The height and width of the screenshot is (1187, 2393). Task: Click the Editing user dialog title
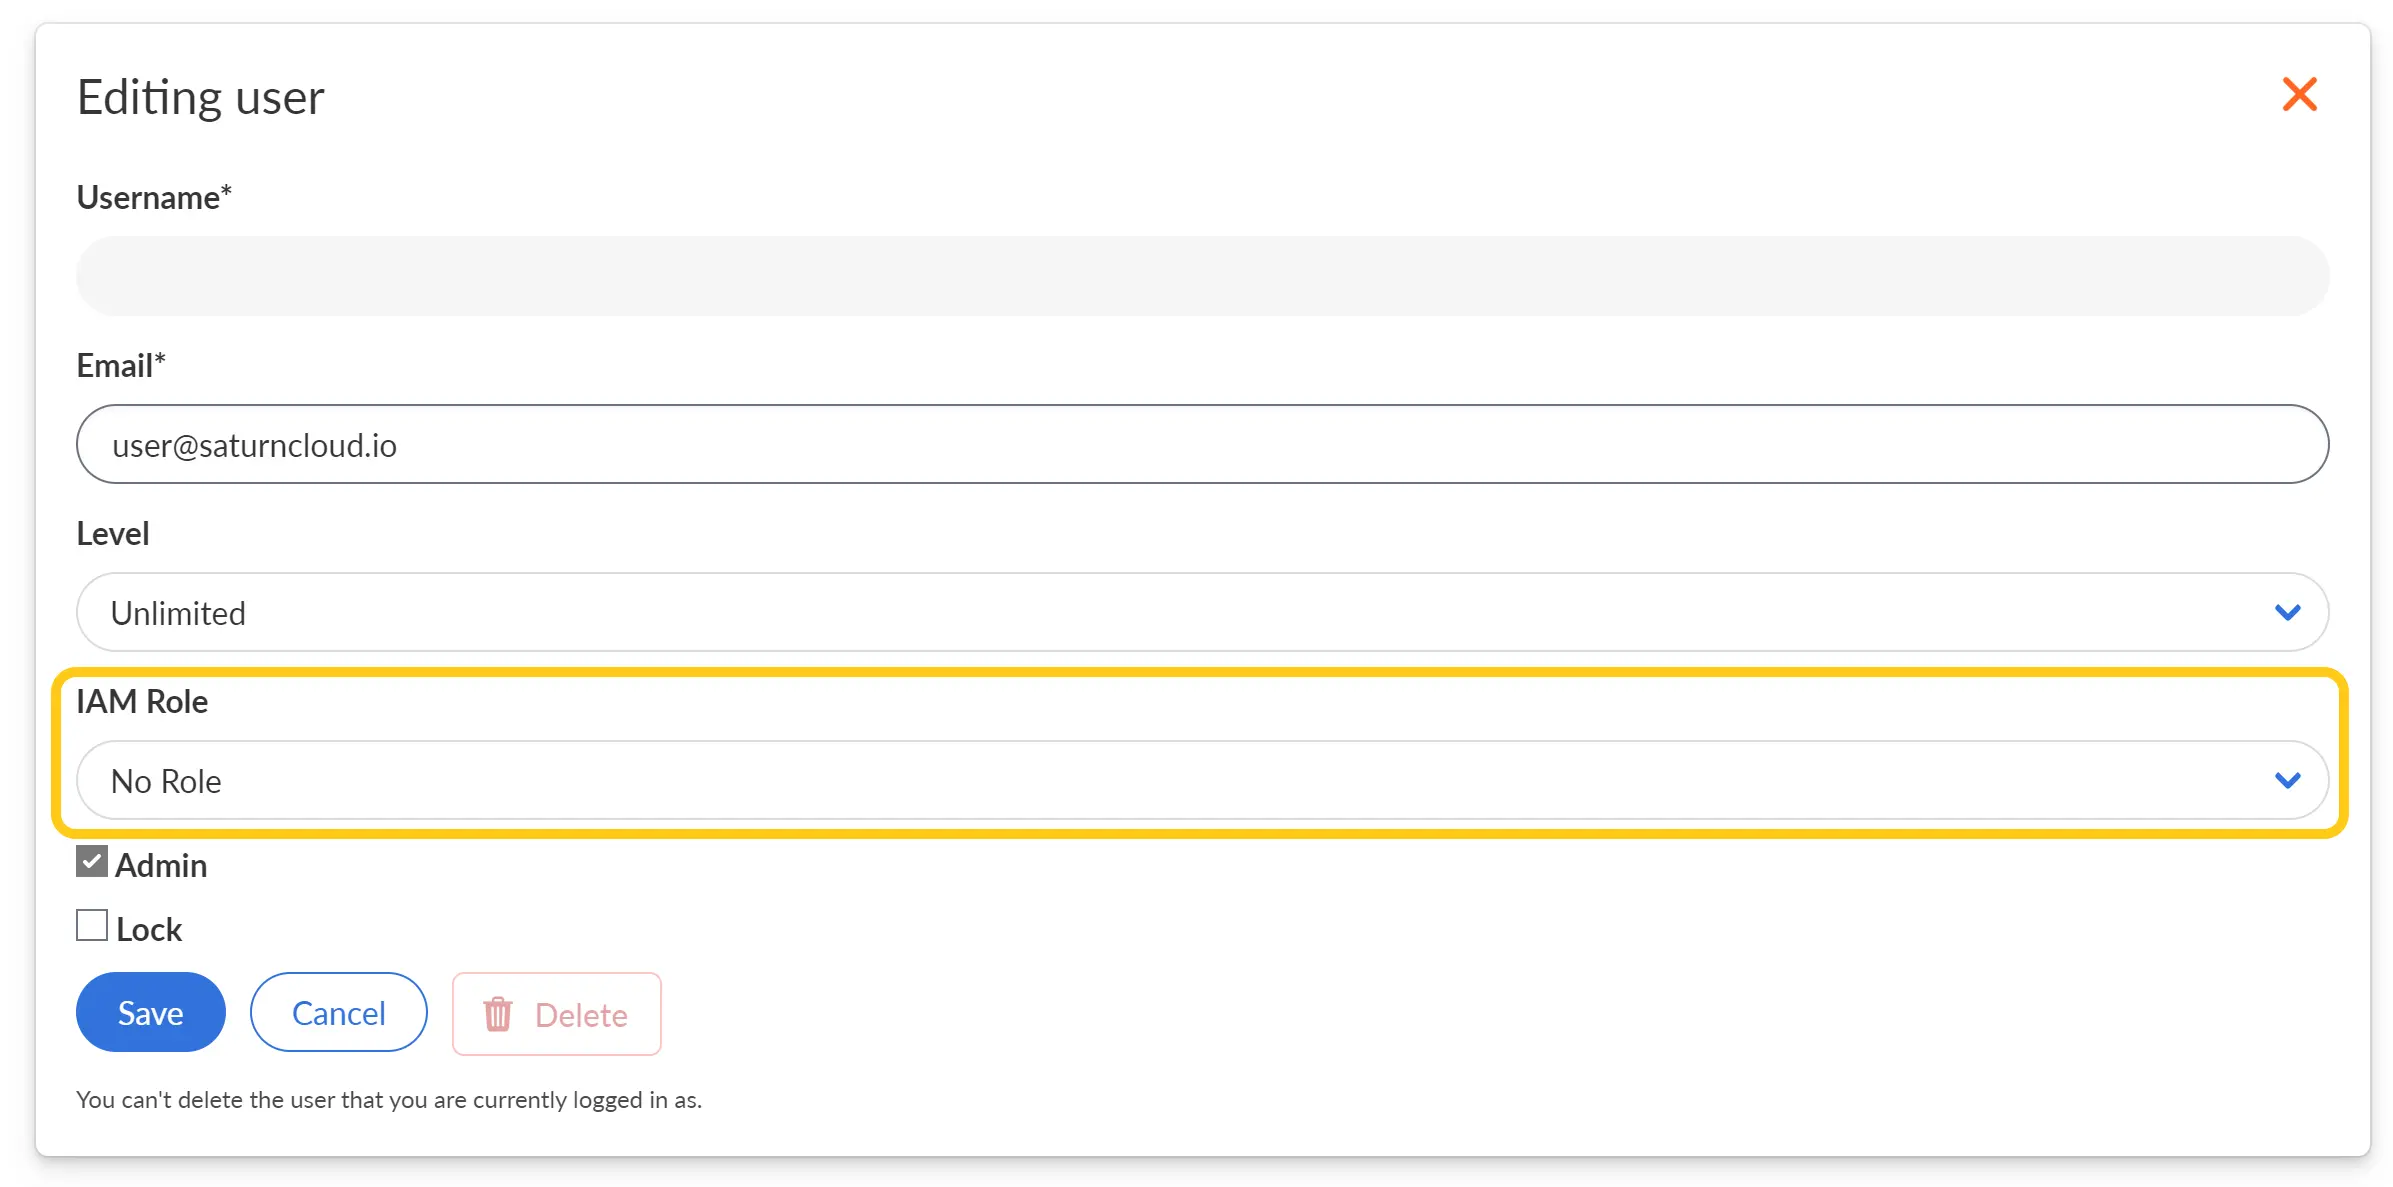tap(200, 97)
